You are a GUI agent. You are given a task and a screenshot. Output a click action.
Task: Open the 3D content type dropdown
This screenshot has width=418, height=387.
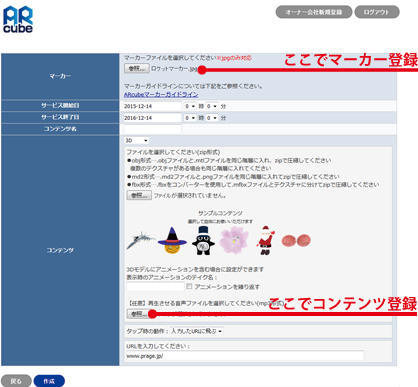coord(136,141)
